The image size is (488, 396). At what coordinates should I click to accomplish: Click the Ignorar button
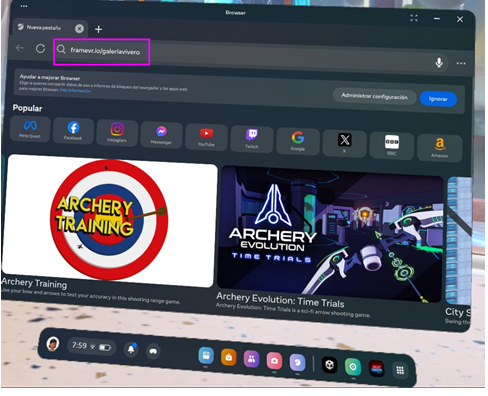438,99
